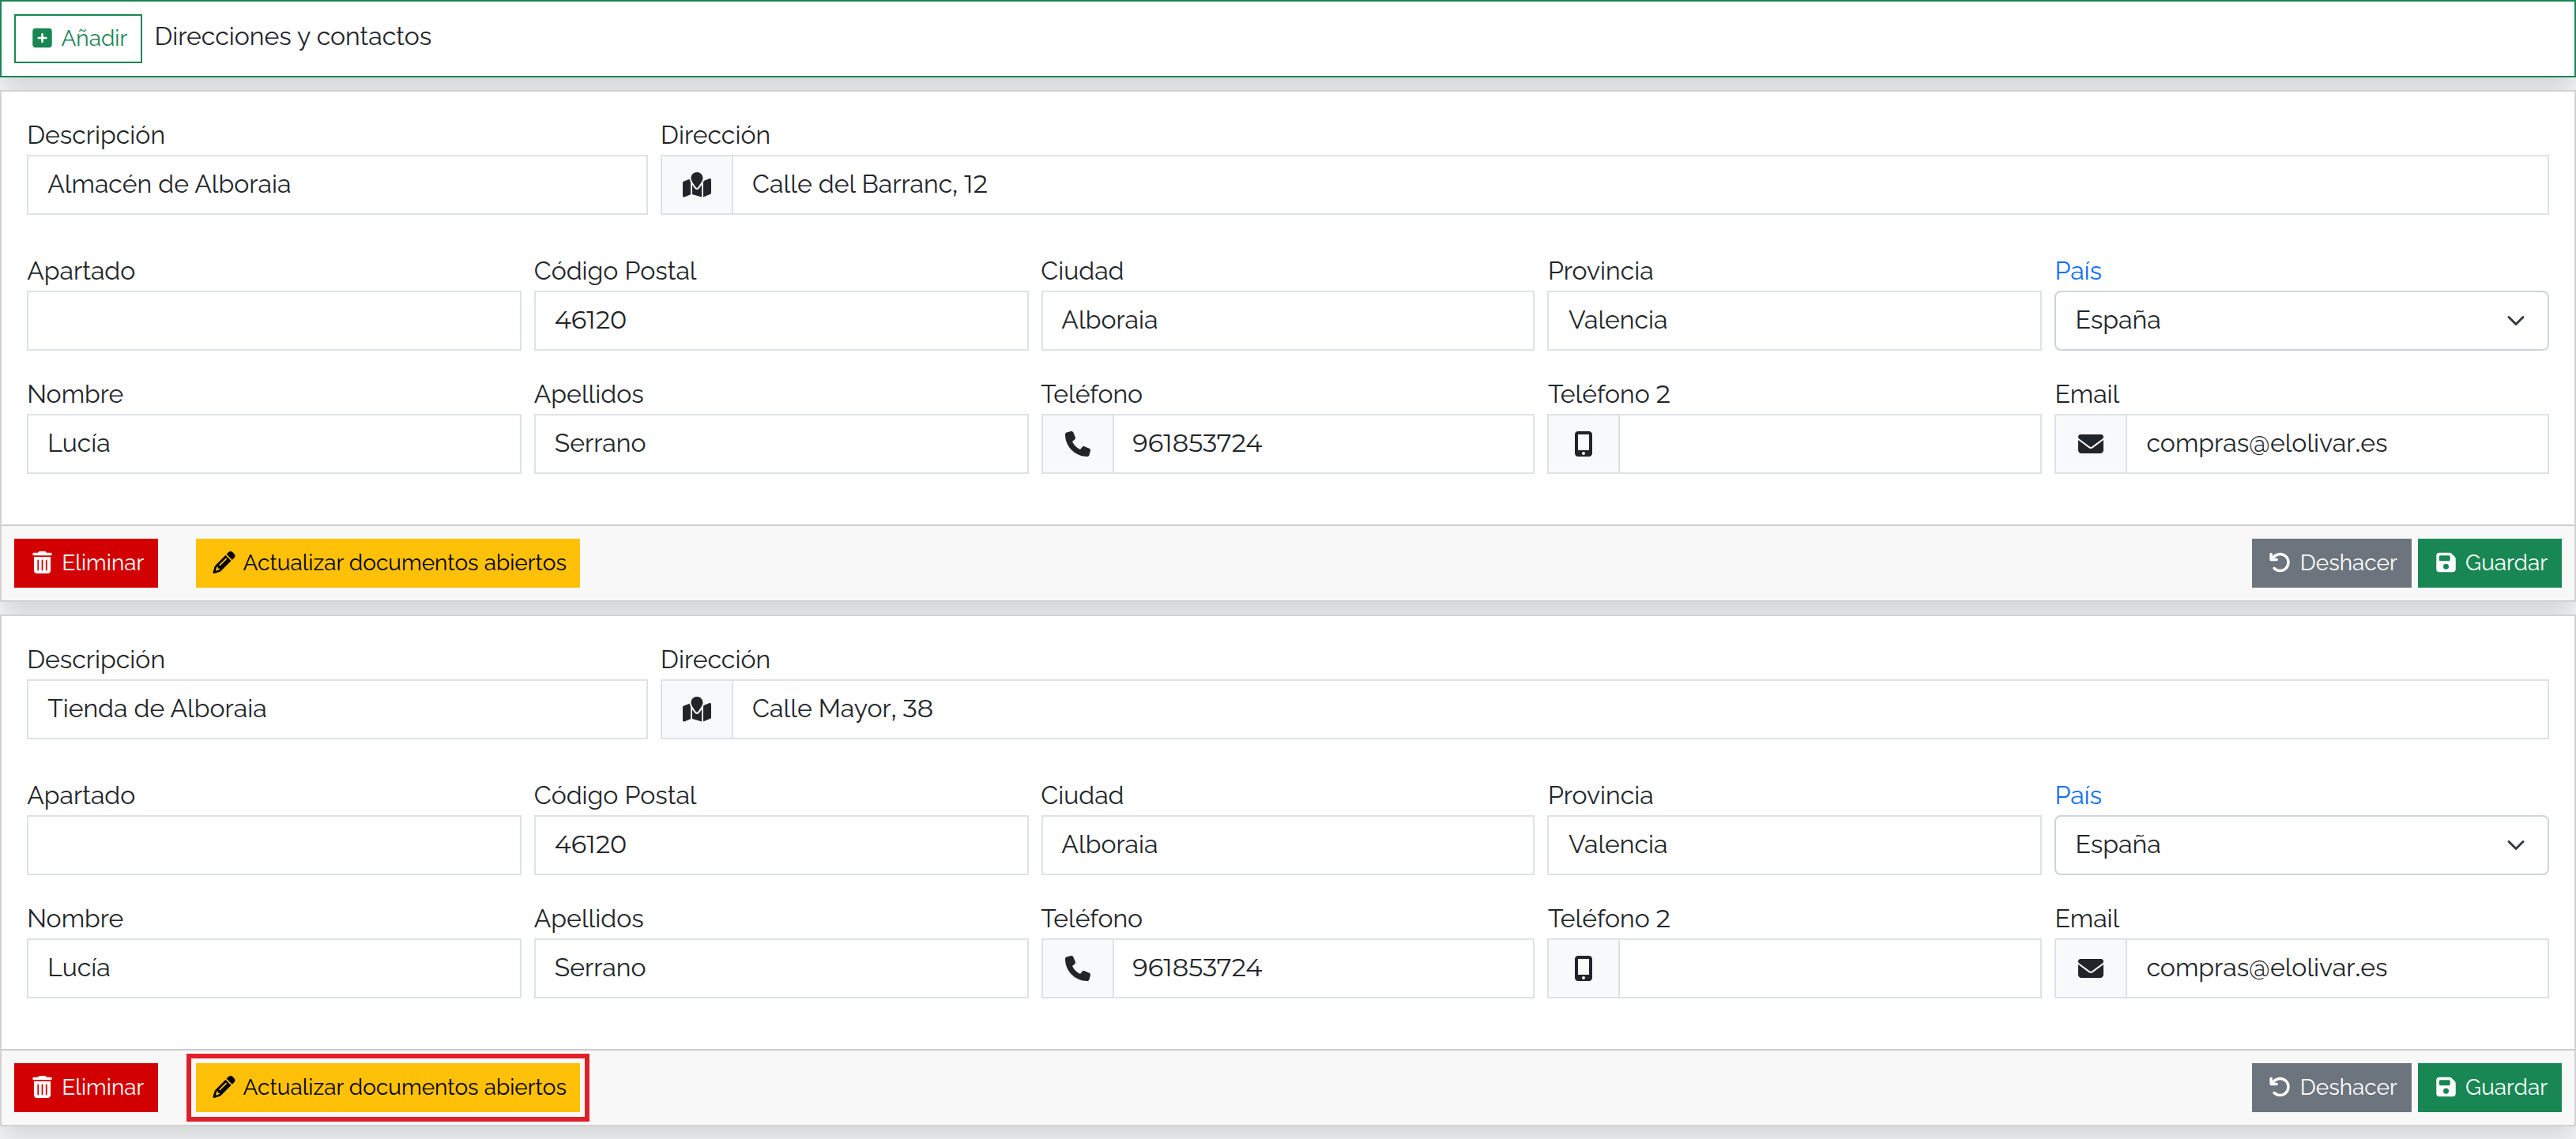Focus empty Apartado field in Tienda card
Screen dimensions: 2576x1139
(x=274, y=845)
